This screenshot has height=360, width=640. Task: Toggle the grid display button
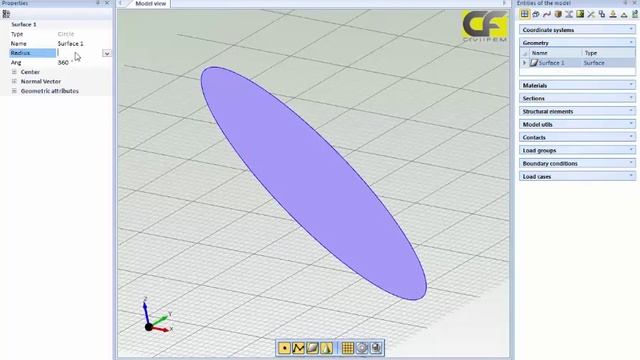[348, 348]
